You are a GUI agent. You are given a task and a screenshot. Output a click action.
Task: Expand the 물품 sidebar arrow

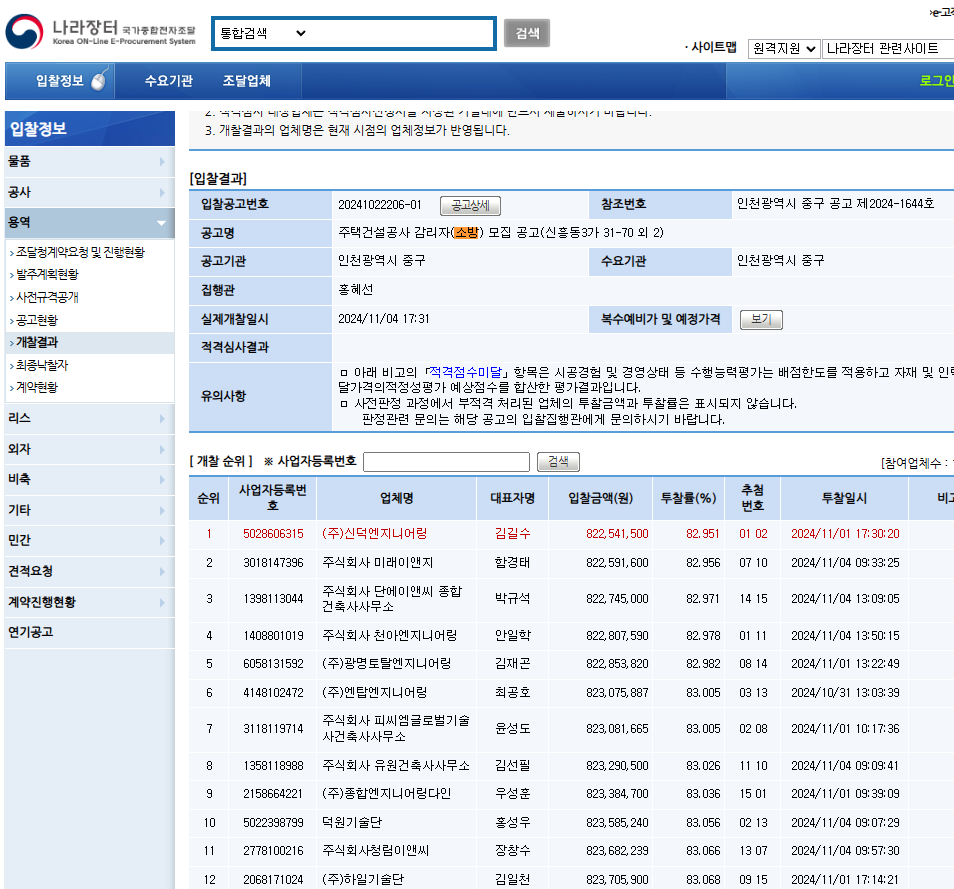click(162, 161)
